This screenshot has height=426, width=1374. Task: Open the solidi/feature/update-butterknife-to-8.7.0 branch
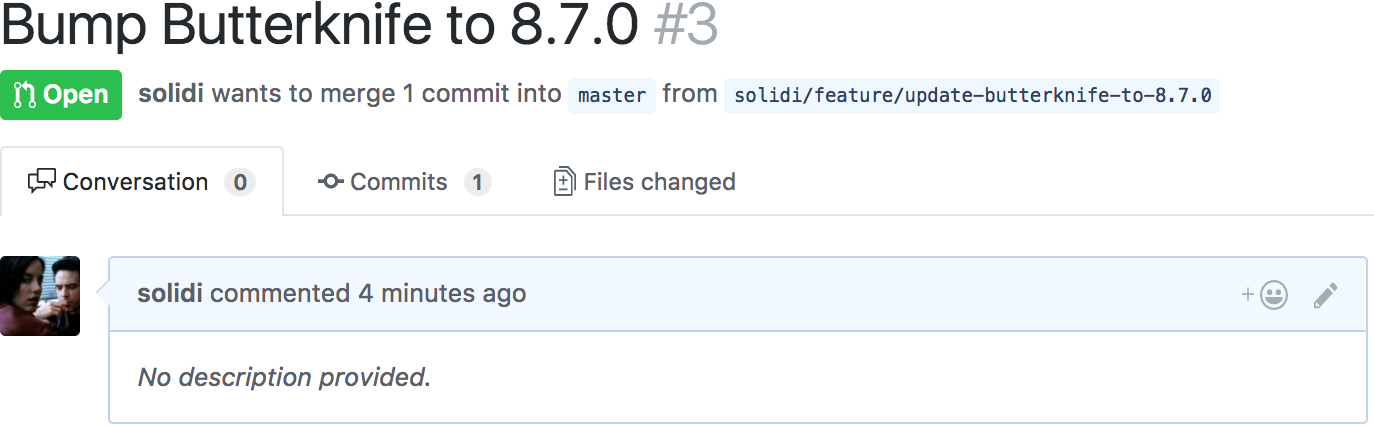972,96
